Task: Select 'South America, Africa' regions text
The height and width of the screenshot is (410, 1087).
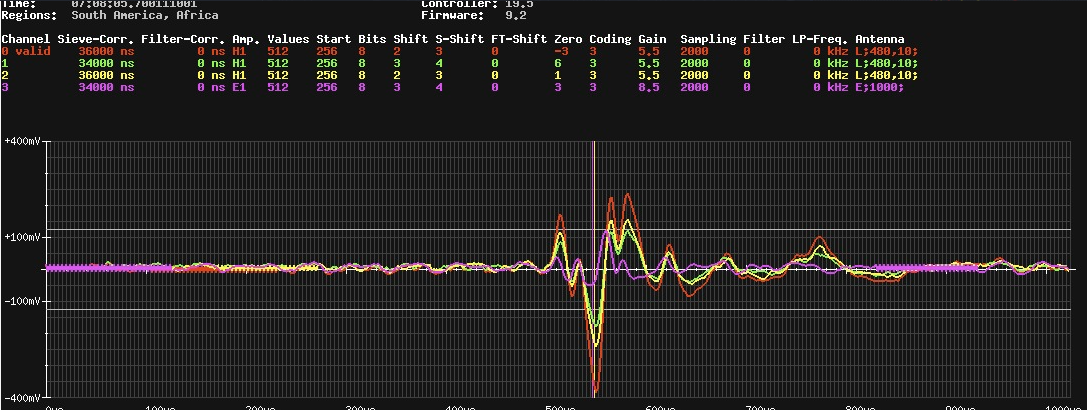Action: 145,15
